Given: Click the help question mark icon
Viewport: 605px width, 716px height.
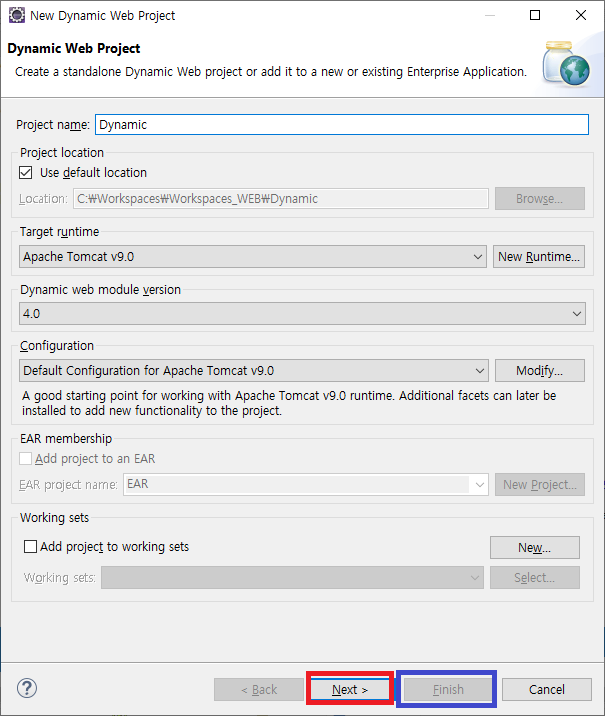Looking at the screenshot, I should click(27, 688).
